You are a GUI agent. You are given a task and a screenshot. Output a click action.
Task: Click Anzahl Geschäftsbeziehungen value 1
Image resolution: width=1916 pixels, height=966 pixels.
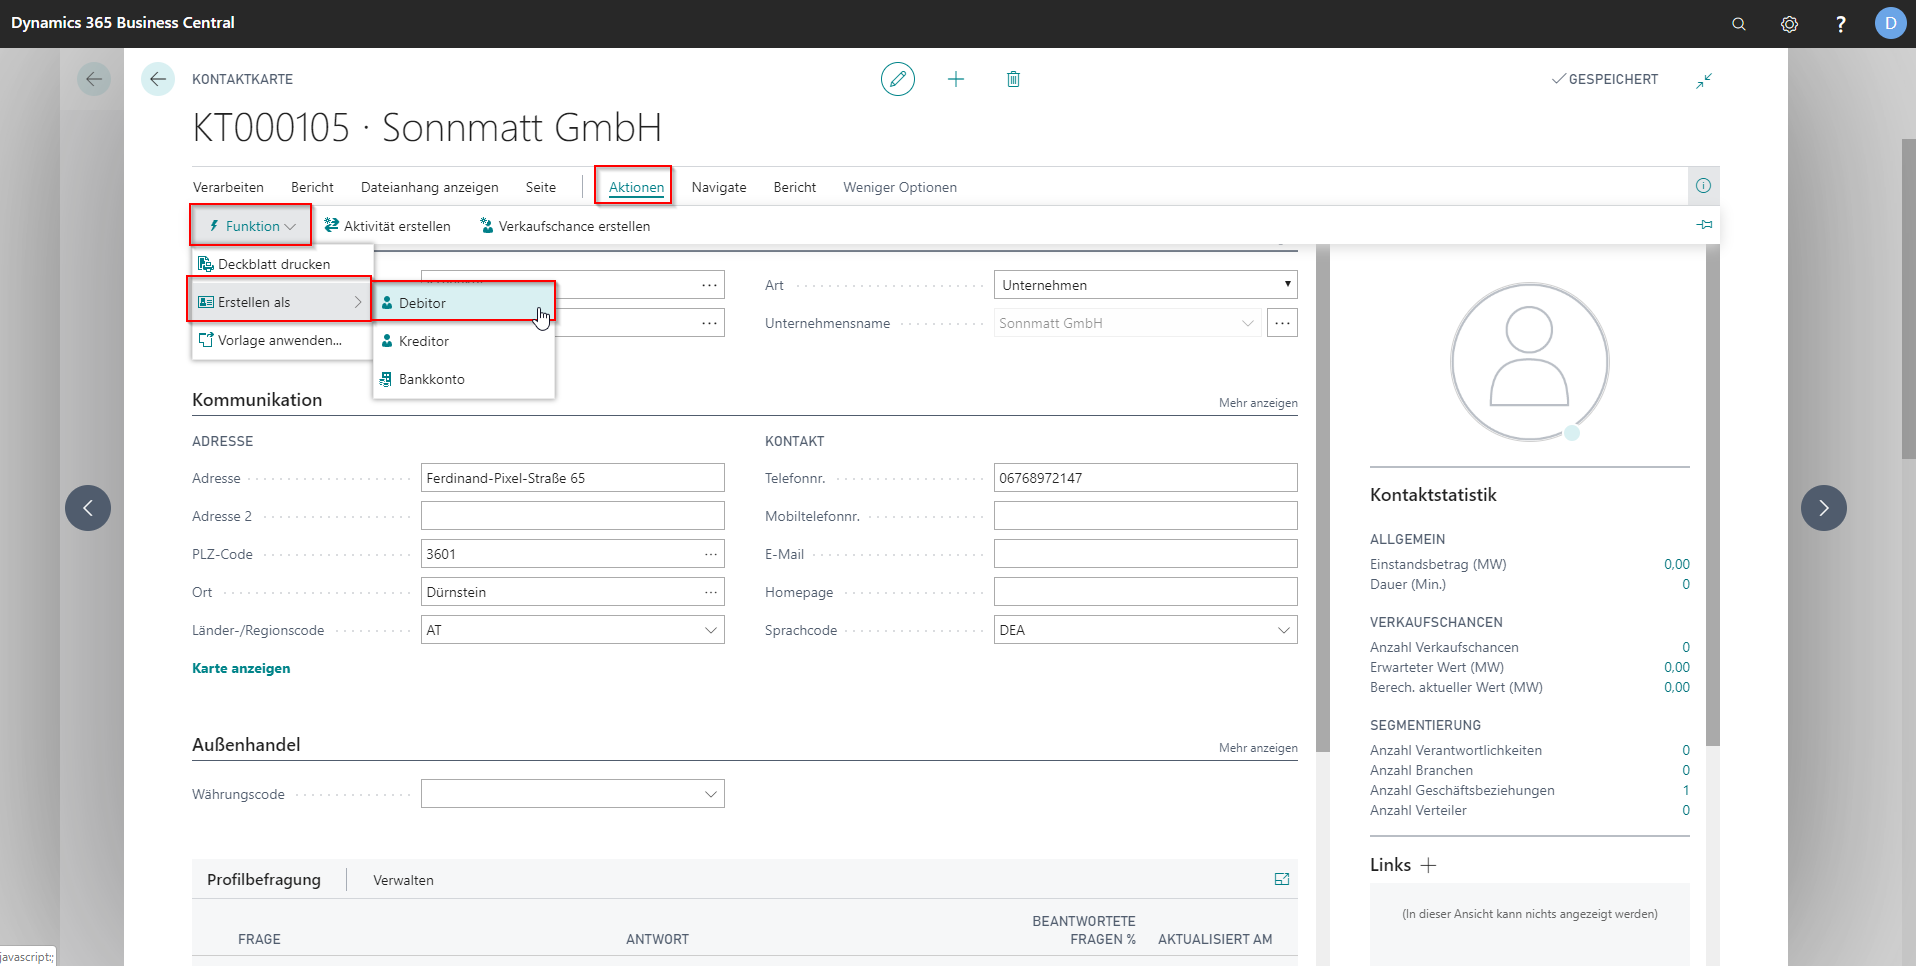[1686, 790]
